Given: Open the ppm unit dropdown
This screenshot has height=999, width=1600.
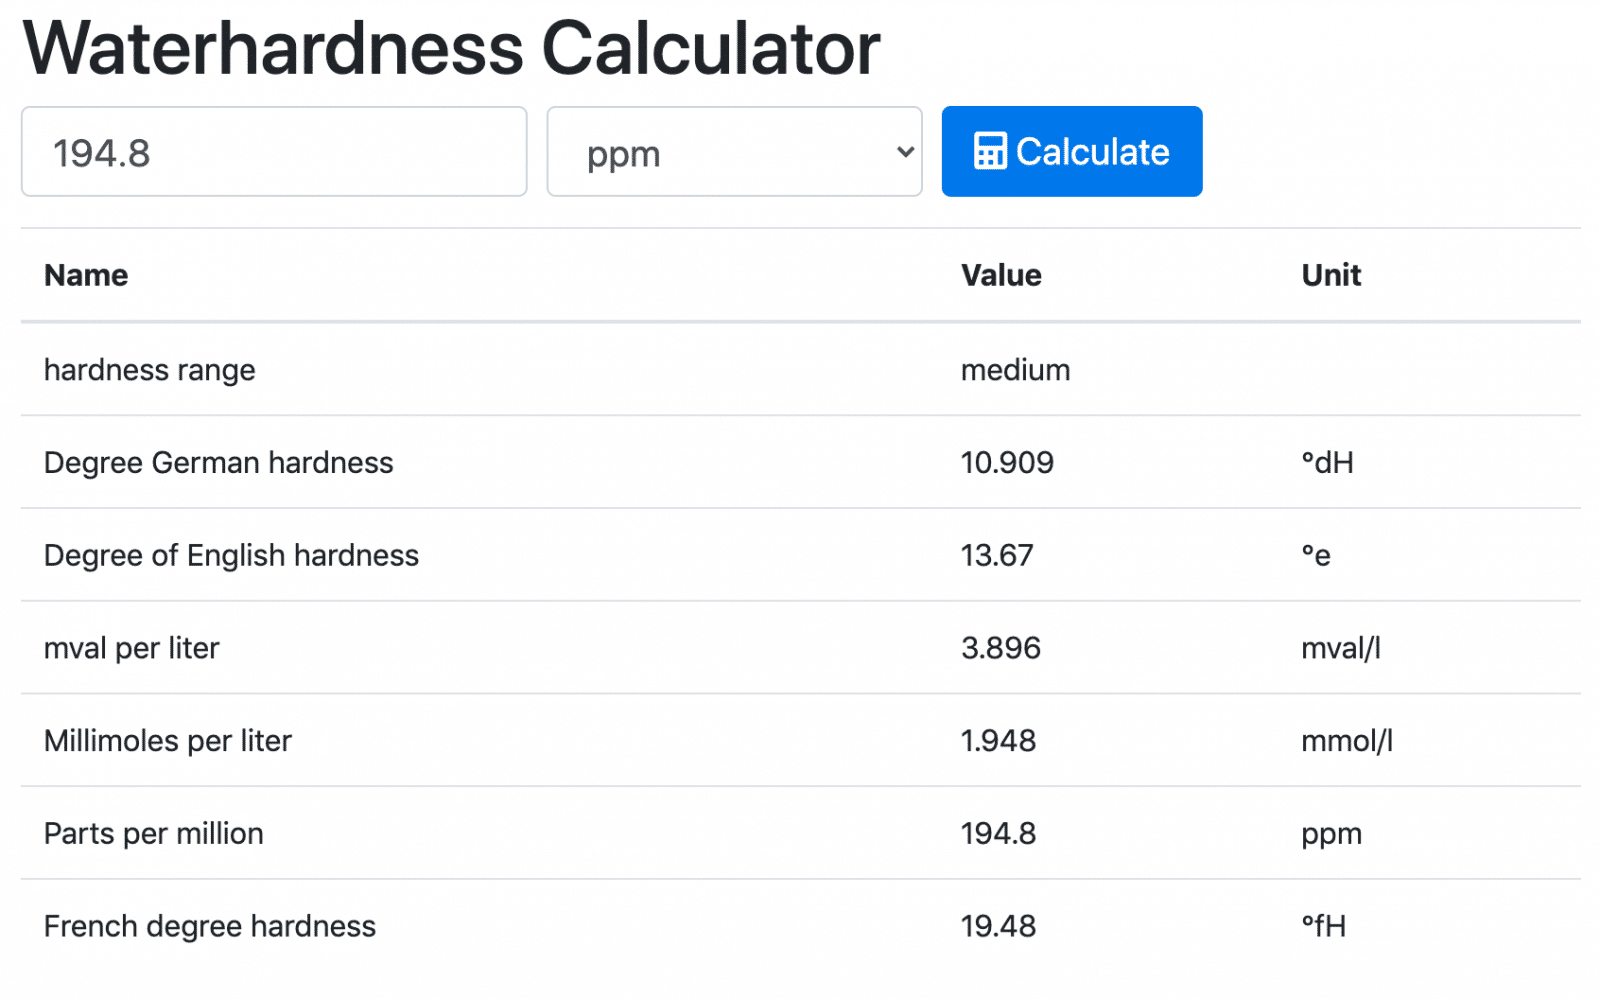Looking at the screenshot, I should coord(734,152).
